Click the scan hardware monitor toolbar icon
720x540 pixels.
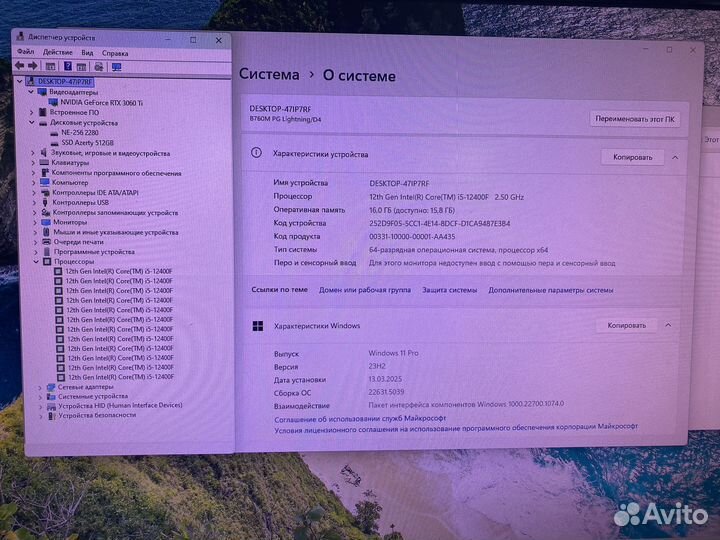[117, 67]
